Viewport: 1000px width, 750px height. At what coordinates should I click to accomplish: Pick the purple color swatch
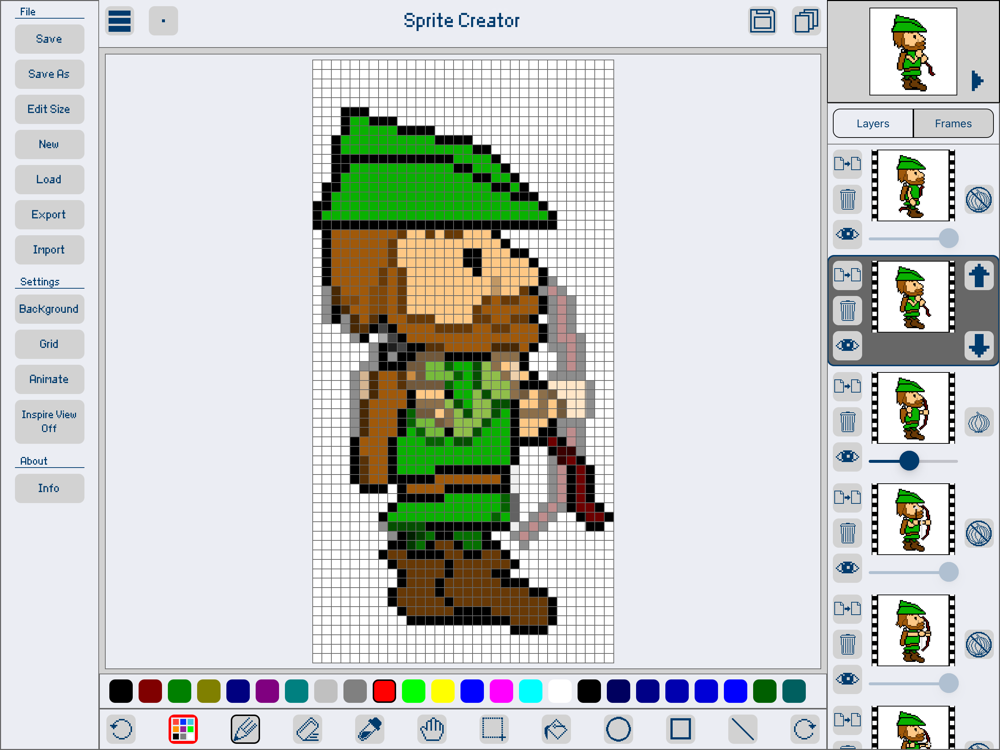coord(267,691)
